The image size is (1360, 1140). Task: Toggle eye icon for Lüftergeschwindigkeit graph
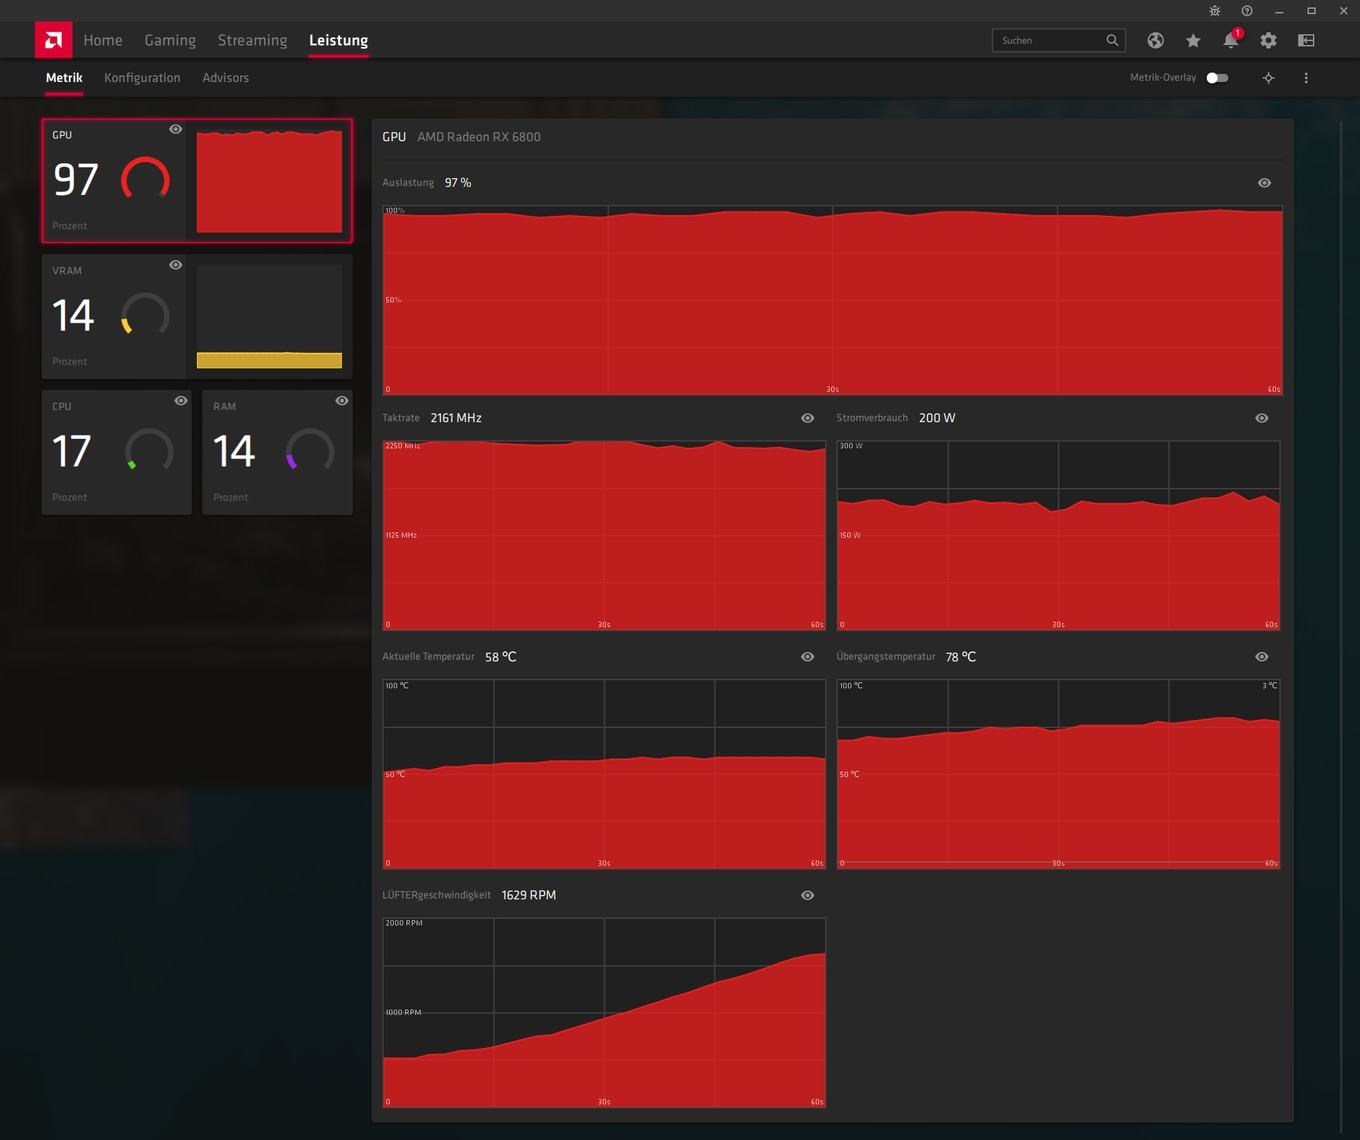click(x=807, y=895)
